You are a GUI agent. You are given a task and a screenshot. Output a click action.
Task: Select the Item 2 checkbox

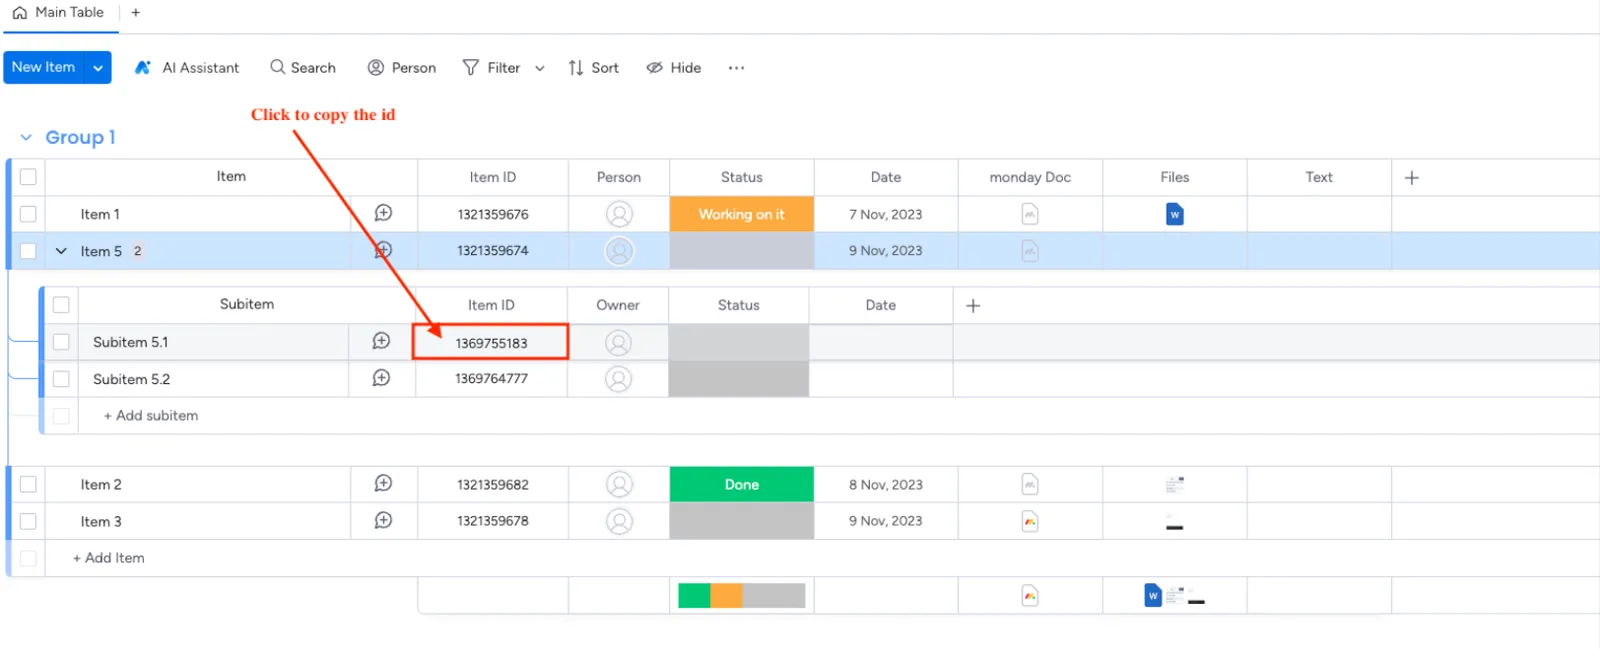pyautogui.click(x=28, y=484)
